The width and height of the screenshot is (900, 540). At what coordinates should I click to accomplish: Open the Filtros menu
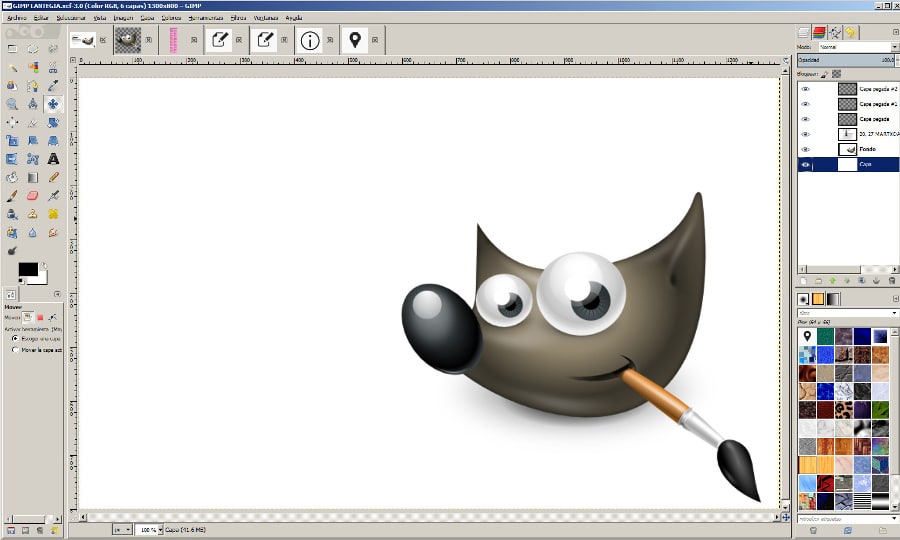[238, 18]
